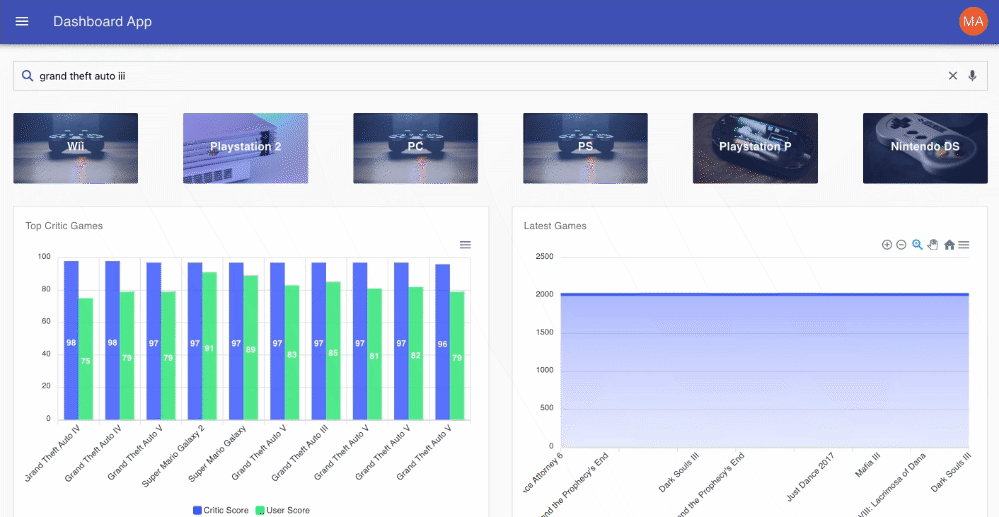999x517 pixels.
Task: Click the Dashboard App title
Action: click(x=103, y=22)
